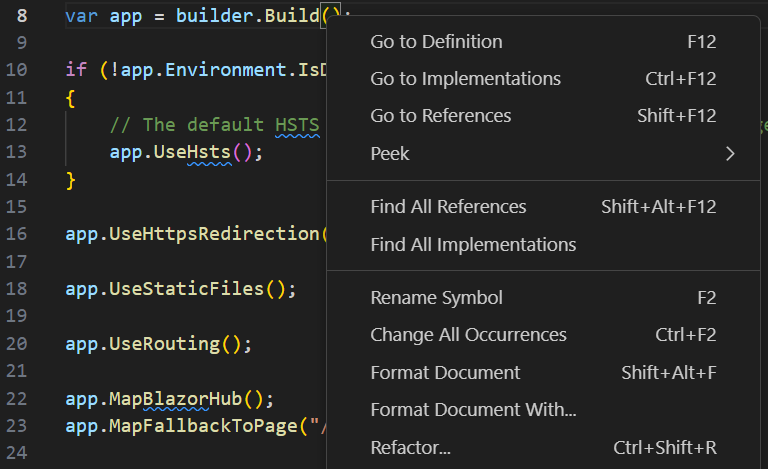Click Go to References option
Viewport: 768px width, 469px height.
pos(440,116)
